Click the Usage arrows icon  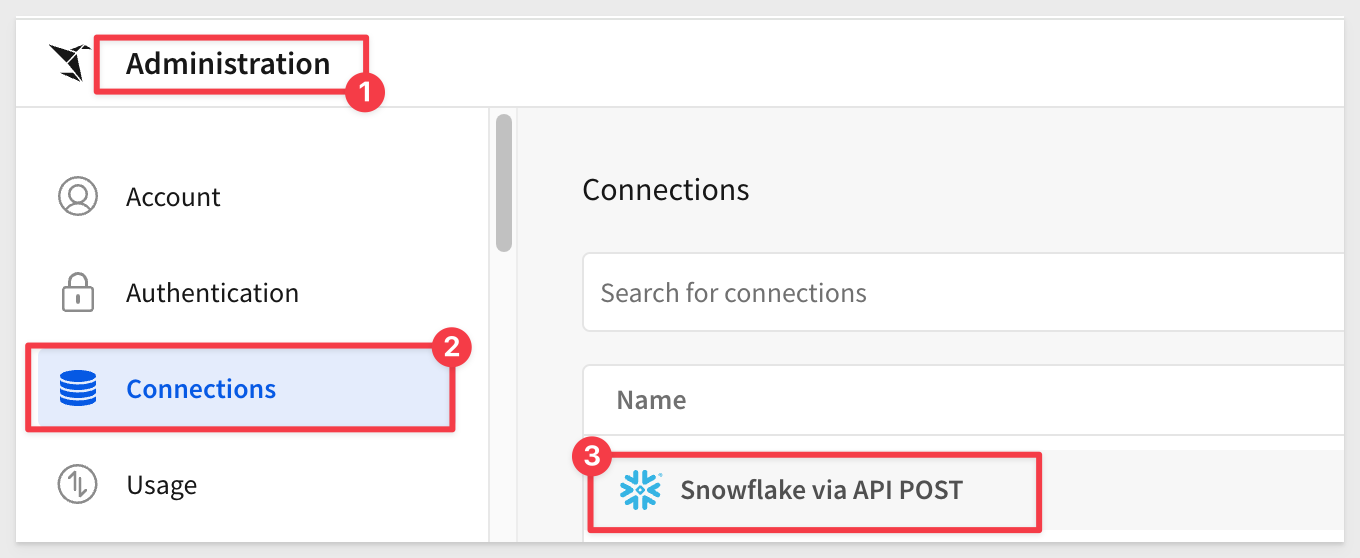point(78,485)
